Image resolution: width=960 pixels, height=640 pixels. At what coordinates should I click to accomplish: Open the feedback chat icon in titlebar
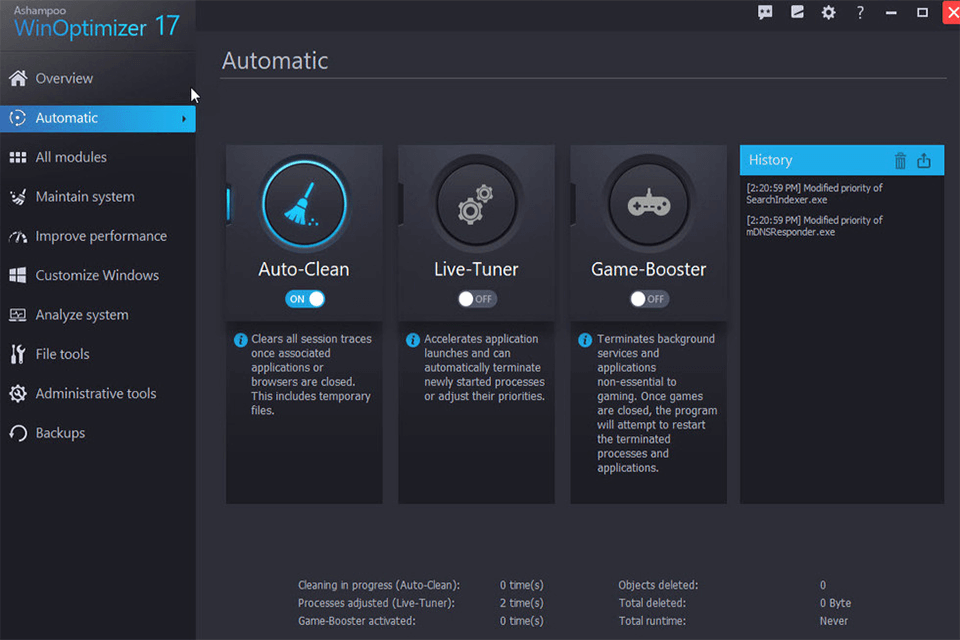pyautogui.click(x=765, y=13)
